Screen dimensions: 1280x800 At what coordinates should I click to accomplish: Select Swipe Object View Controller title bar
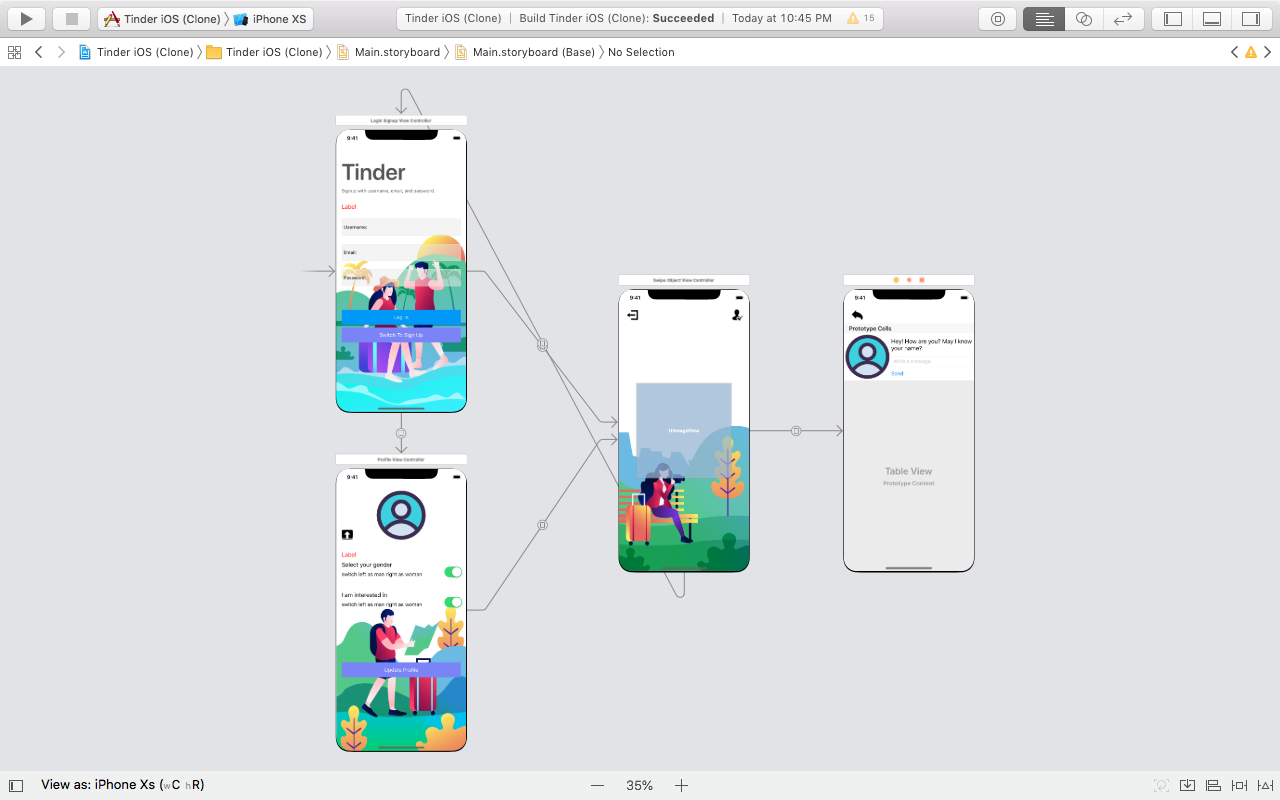[x=684, y=280]
